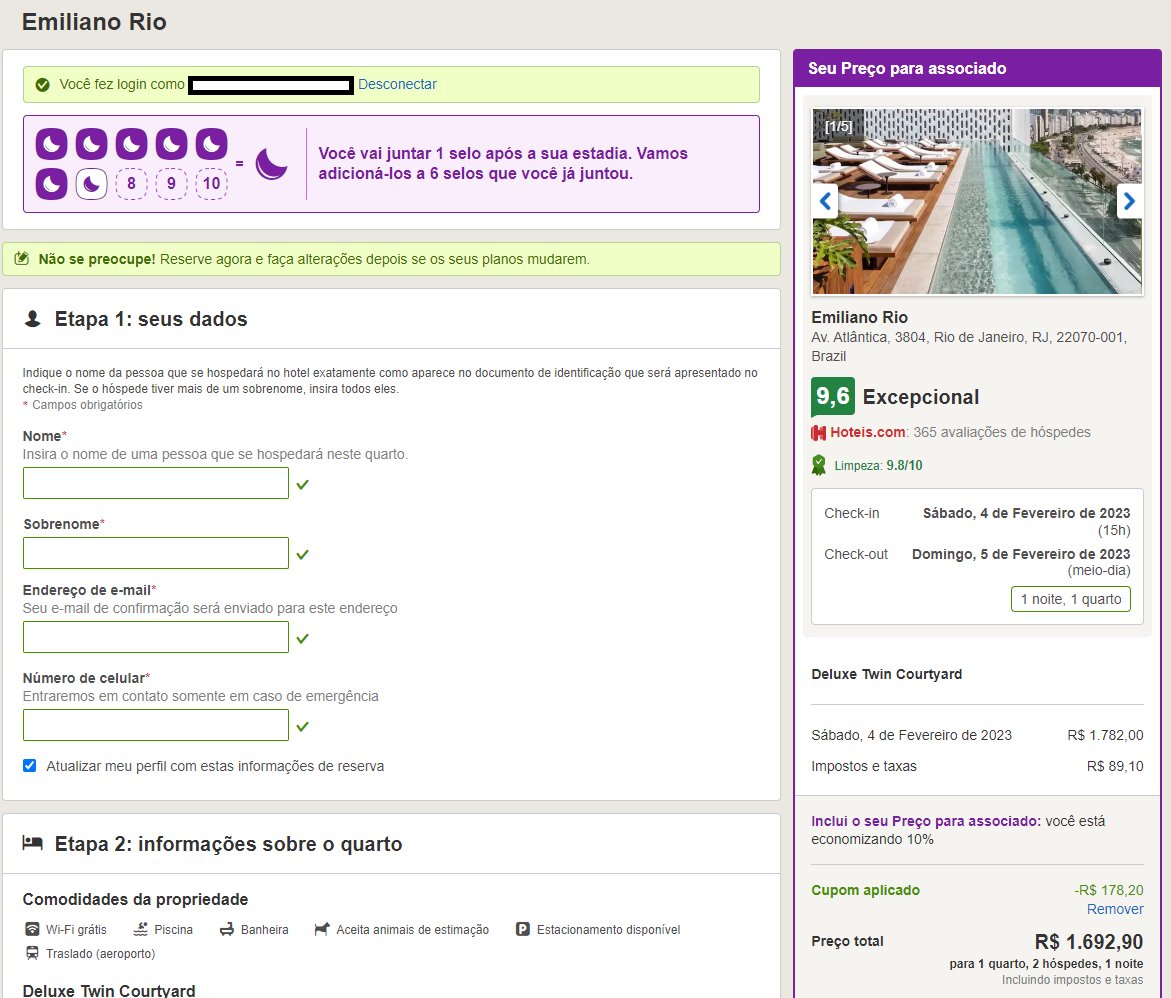The width and height of the screenshot is (1171, 998).
Task: Focus the Nome input field
Action: (x=156, y=483)
